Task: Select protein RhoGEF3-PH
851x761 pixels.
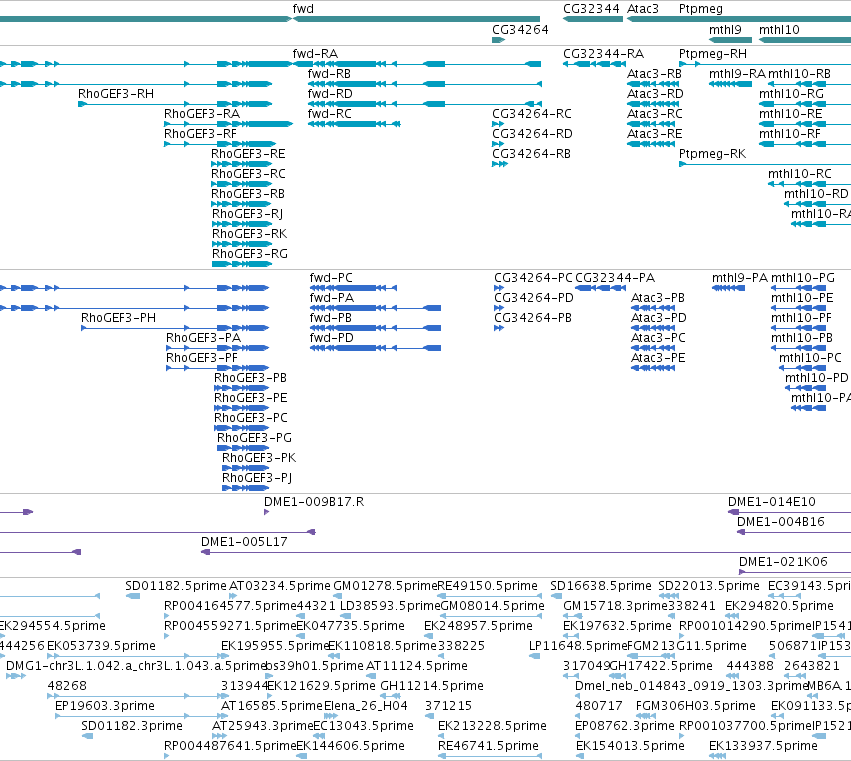Action: click(x=175, y=328)
